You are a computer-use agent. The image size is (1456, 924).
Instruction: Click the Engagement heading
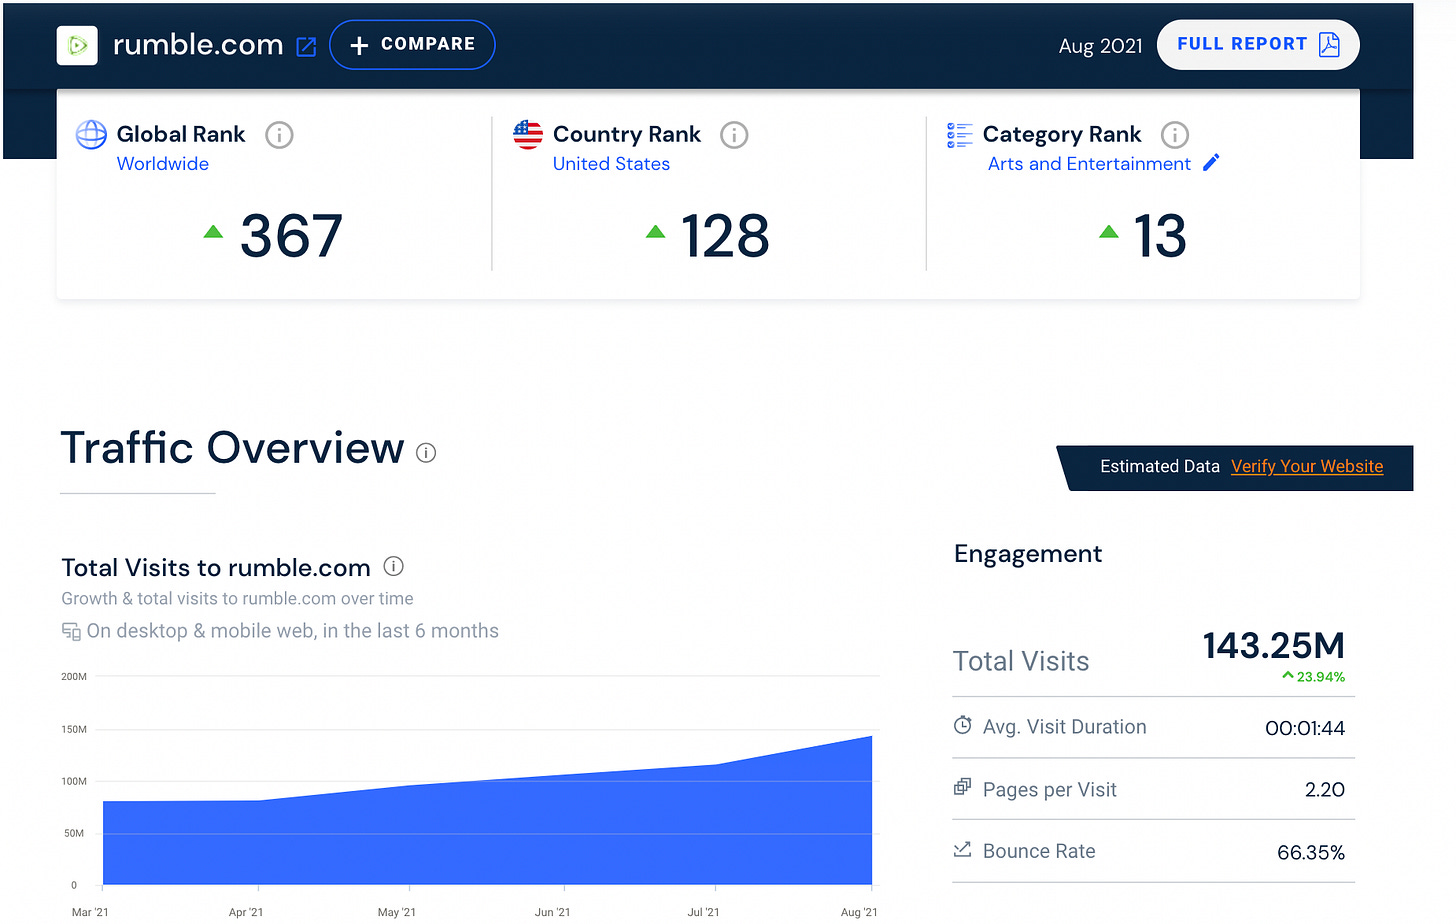(1028, 554)
